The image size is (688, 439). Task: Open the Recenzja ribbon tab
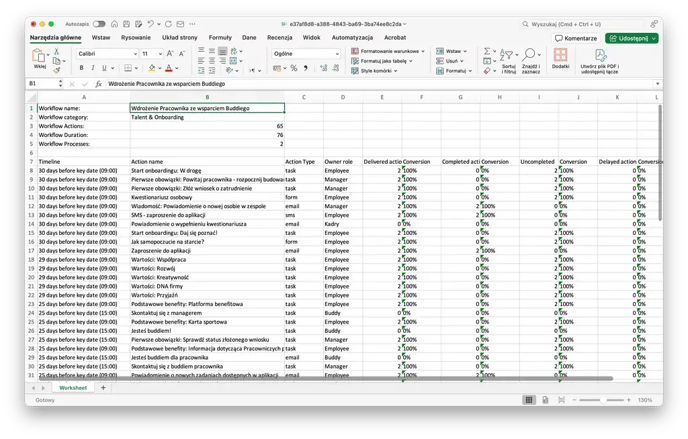click(x=279, y=36)
